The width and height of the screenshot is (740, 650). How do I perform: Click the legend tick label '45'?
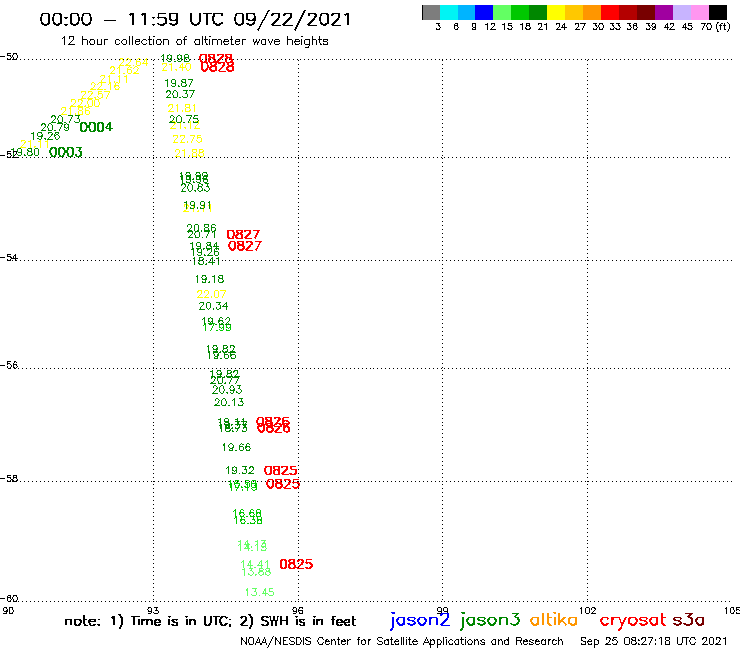point(687,26)
